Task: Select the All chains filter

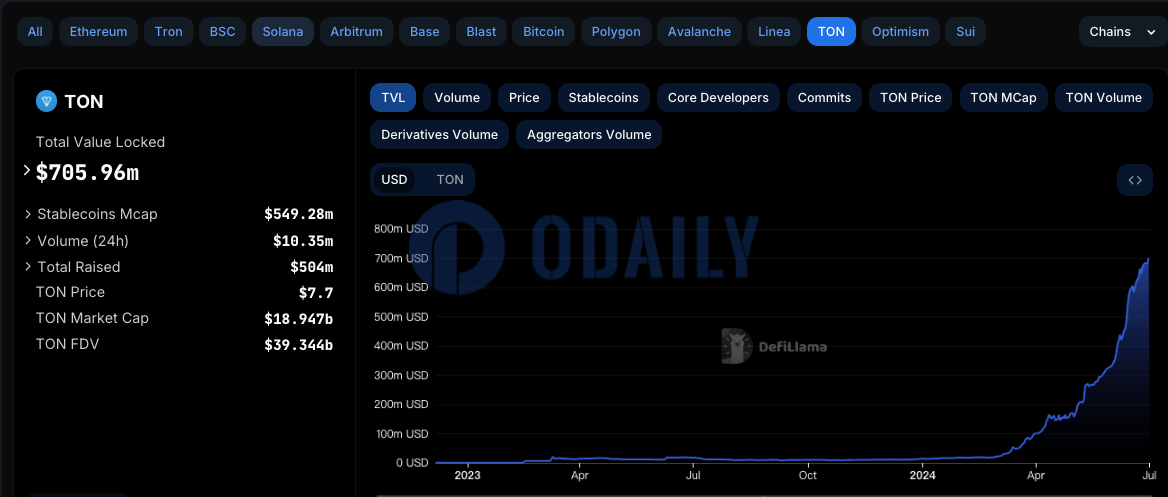Action: (35, 31)
